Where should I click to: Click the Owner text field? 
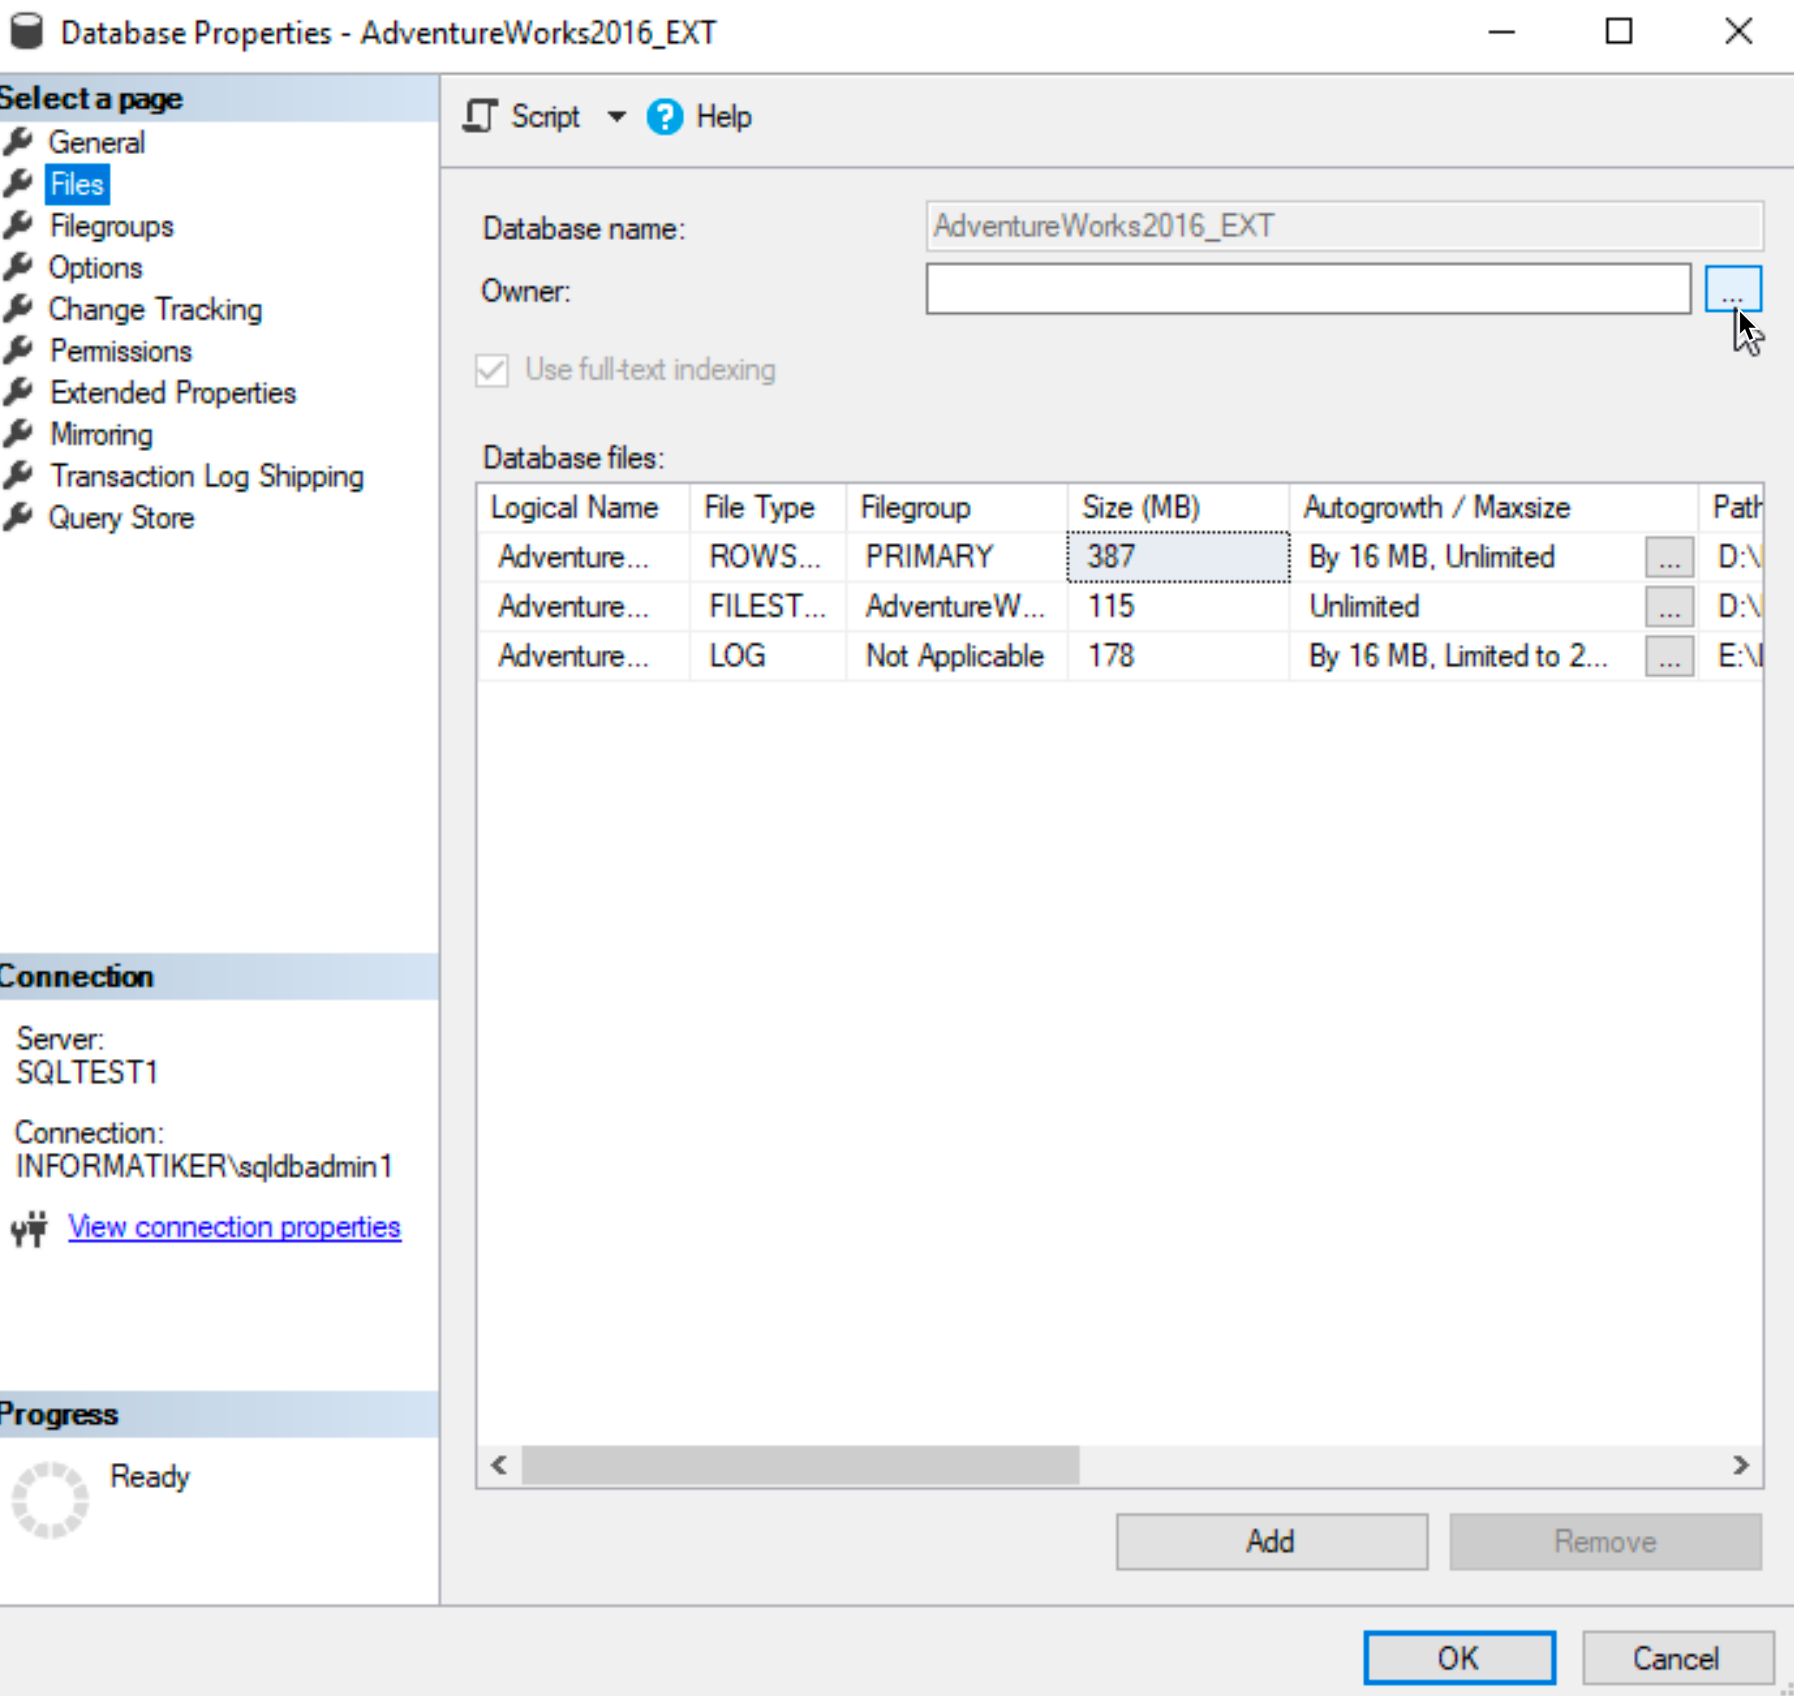tap(1308, 289)
